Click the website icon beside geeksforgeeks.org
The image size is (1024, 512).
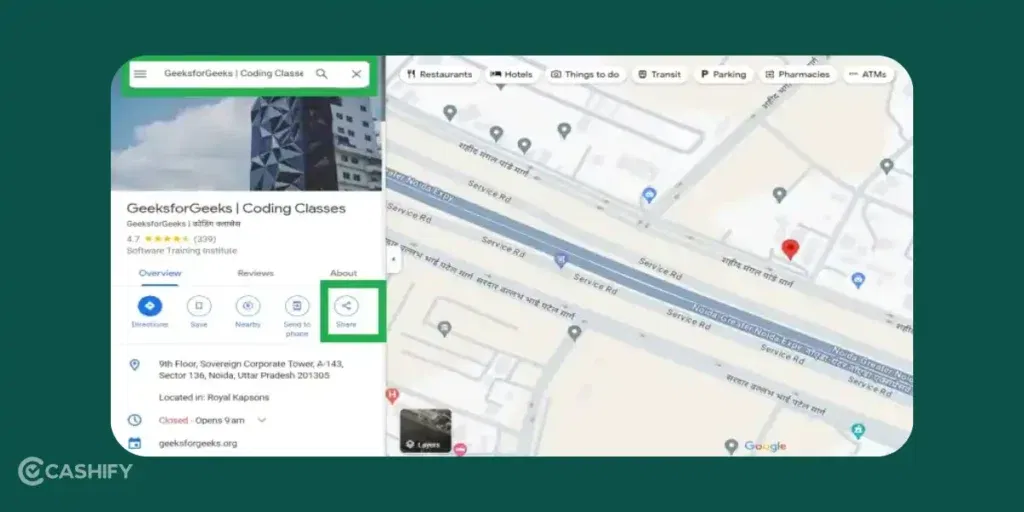tap(134, 443)
